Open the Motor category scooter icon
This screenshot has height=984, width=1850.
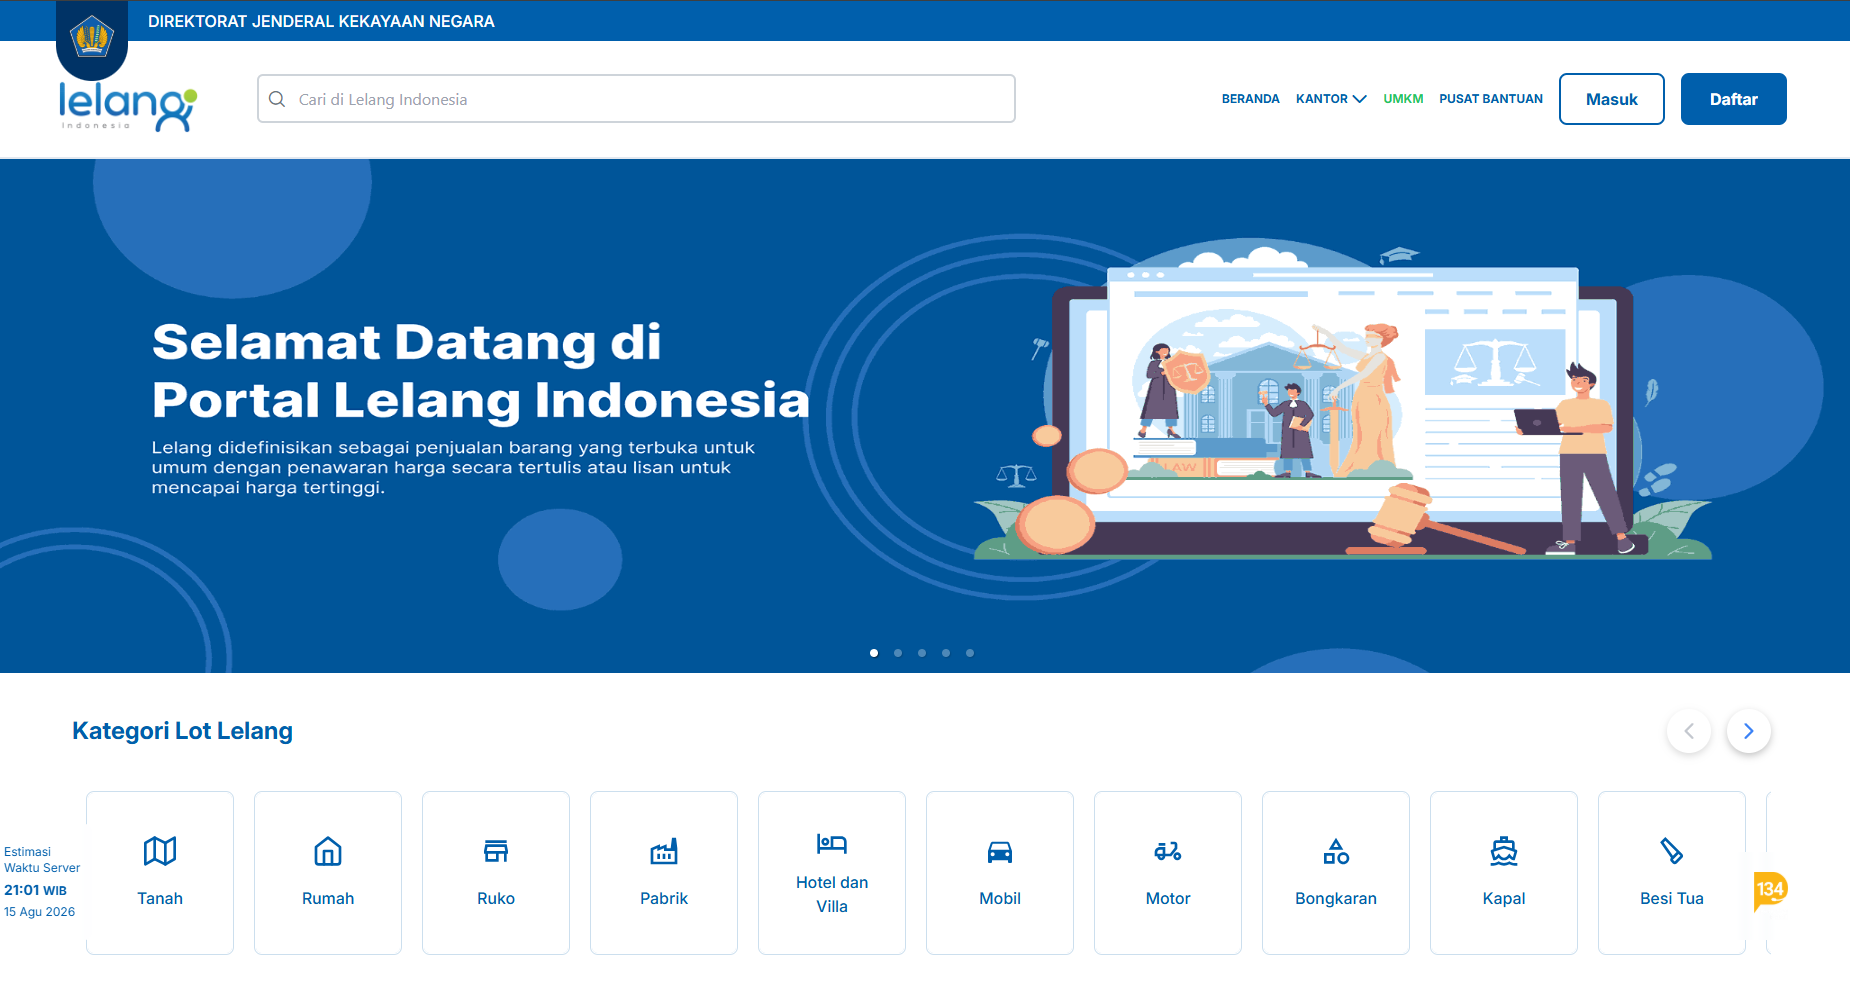1168,851
